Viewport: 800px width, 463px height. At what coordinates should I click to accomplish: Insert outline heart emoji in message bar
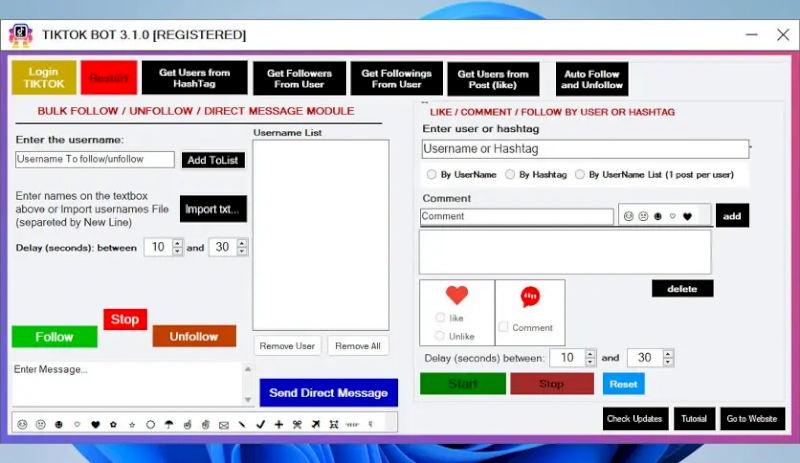pos(77,424)
